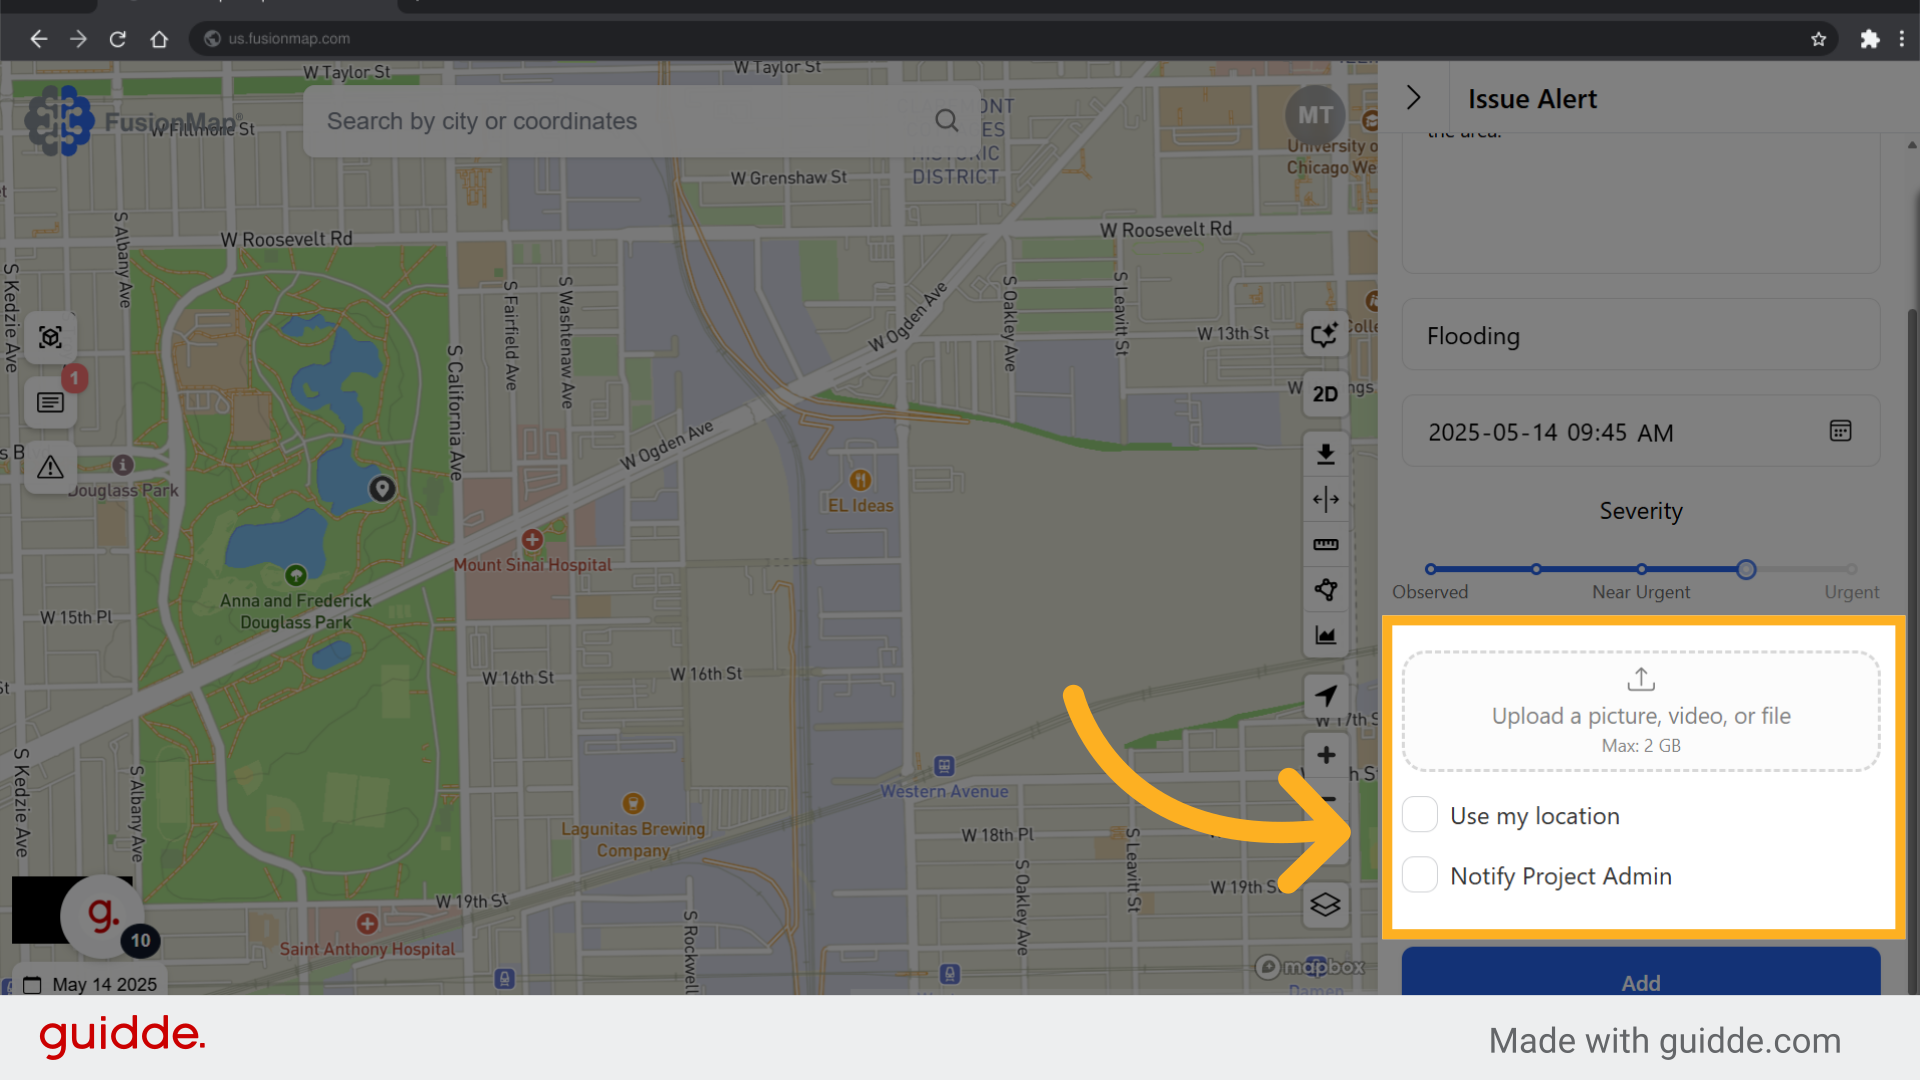Reload the page with refresh icon

(118, 39)
